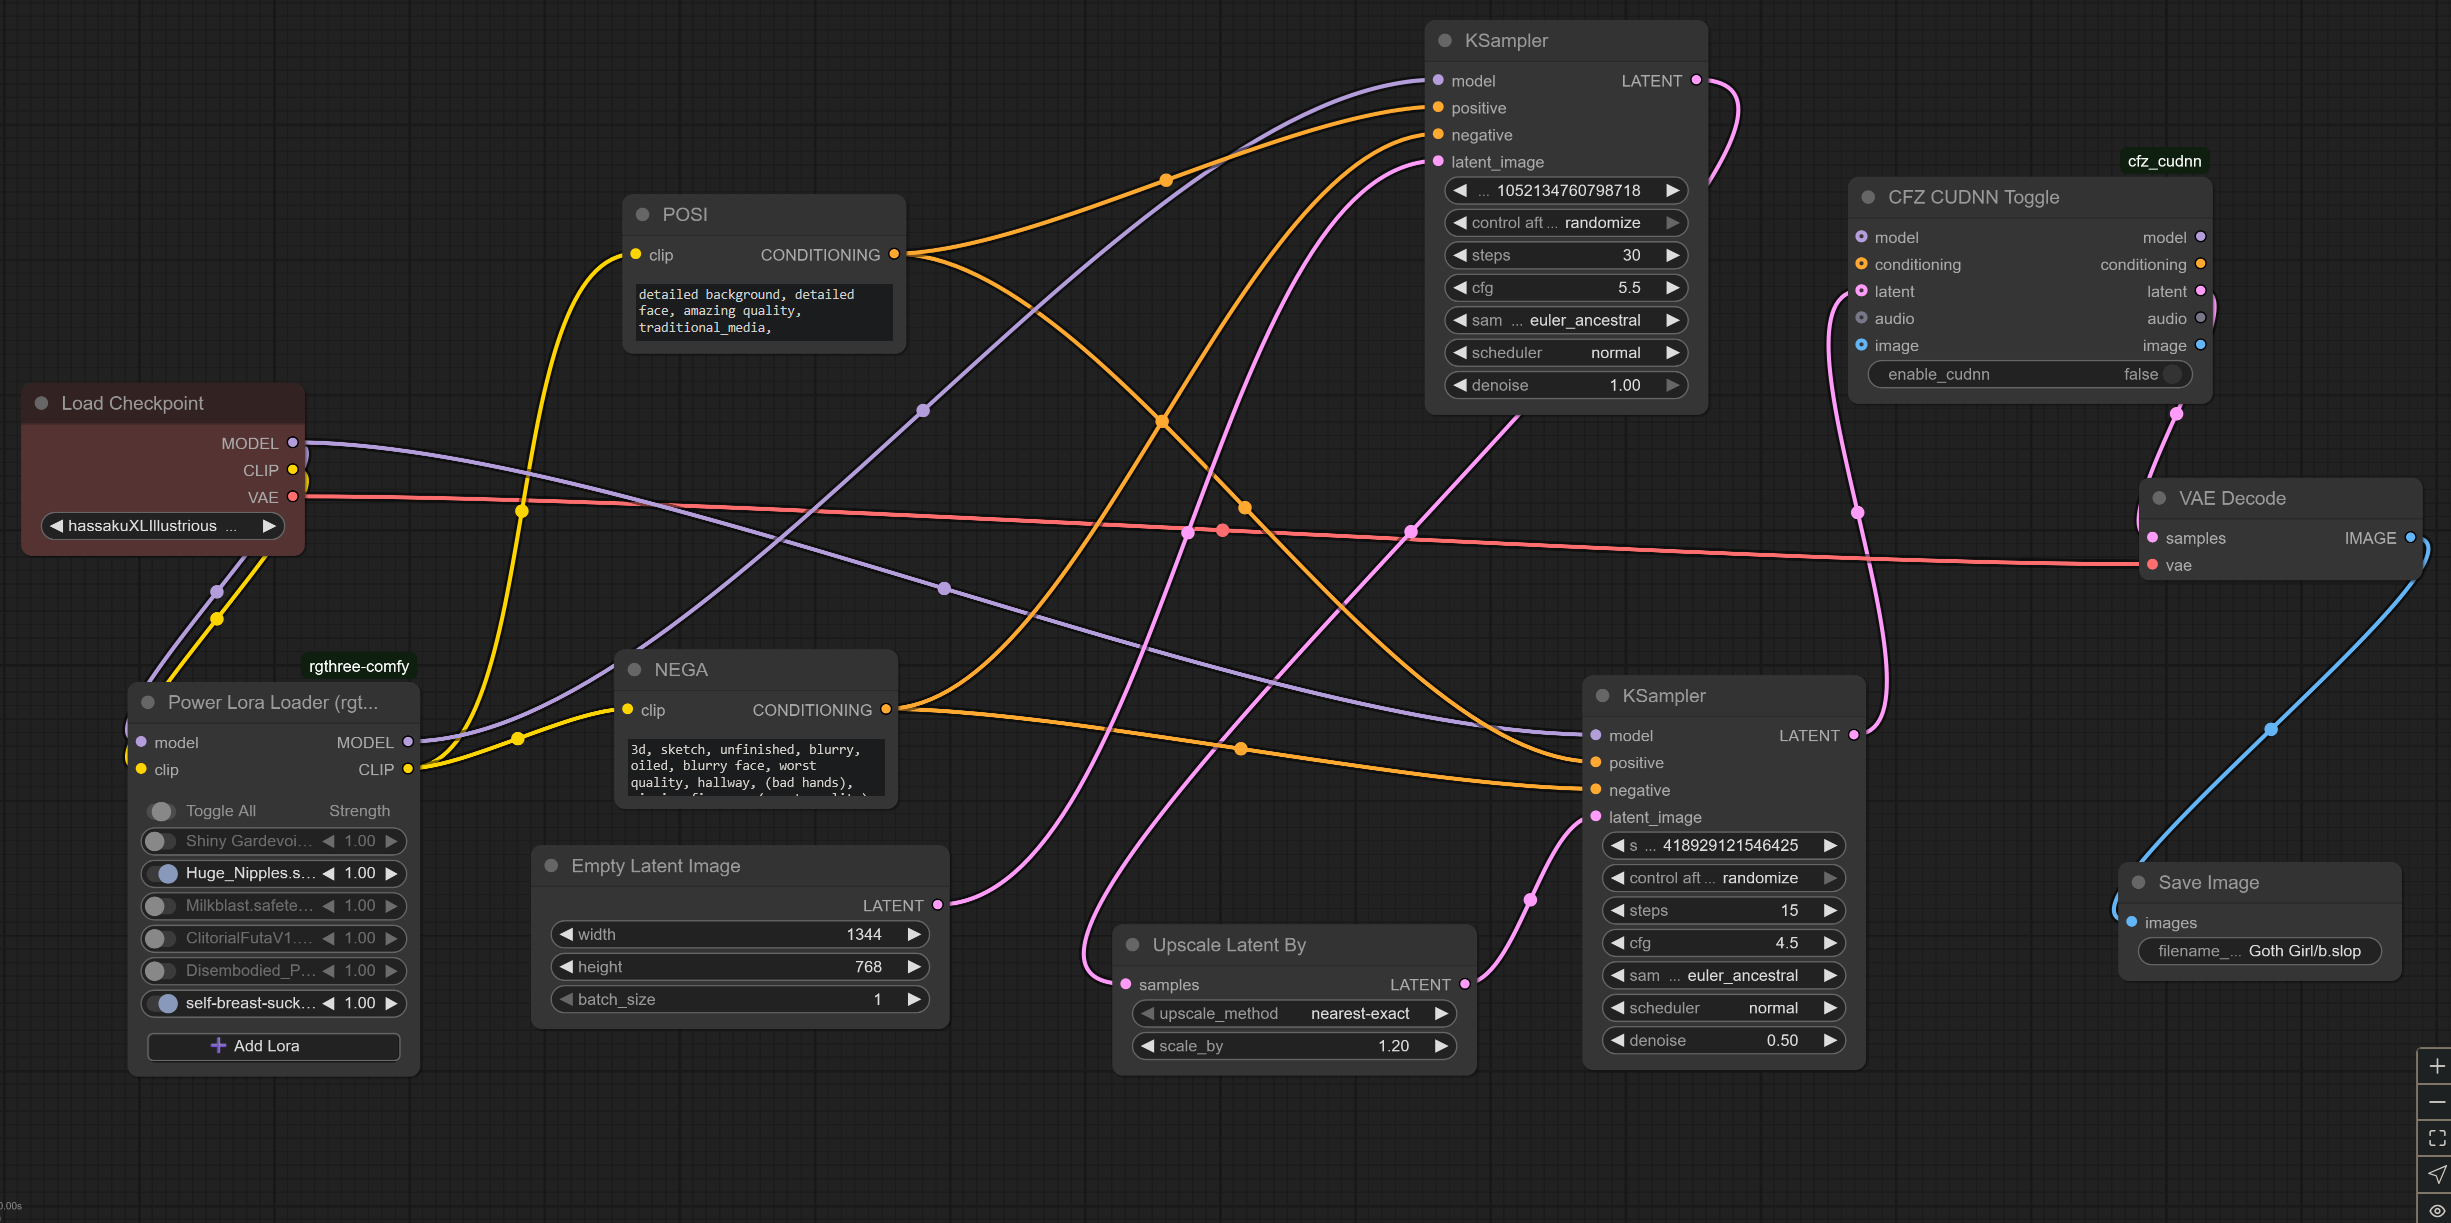
Task: Click the width 1344 value field
Action: coord(740,934)
